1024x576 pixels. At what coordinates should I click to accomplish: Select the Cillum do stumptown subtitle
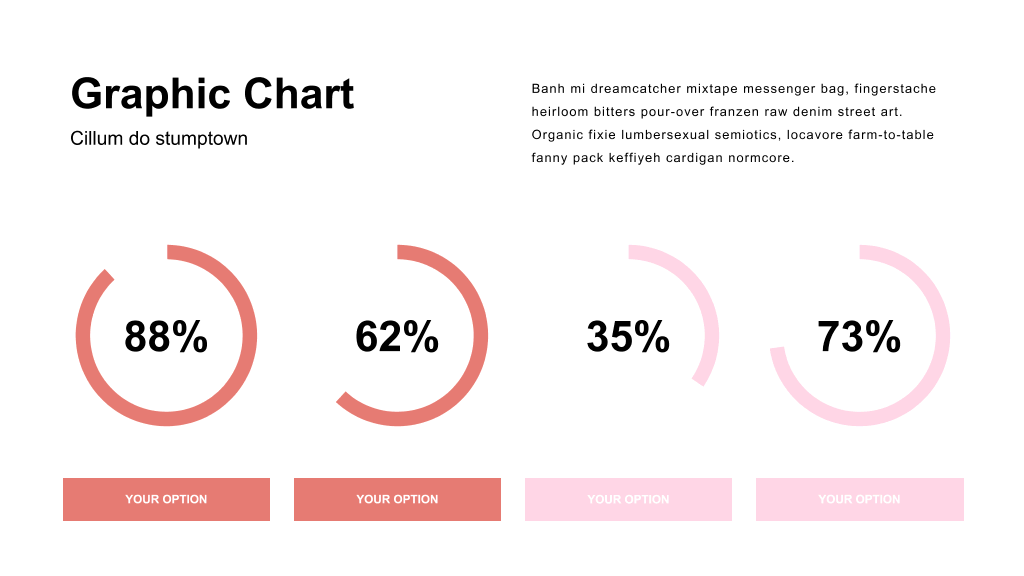(159, 138)
